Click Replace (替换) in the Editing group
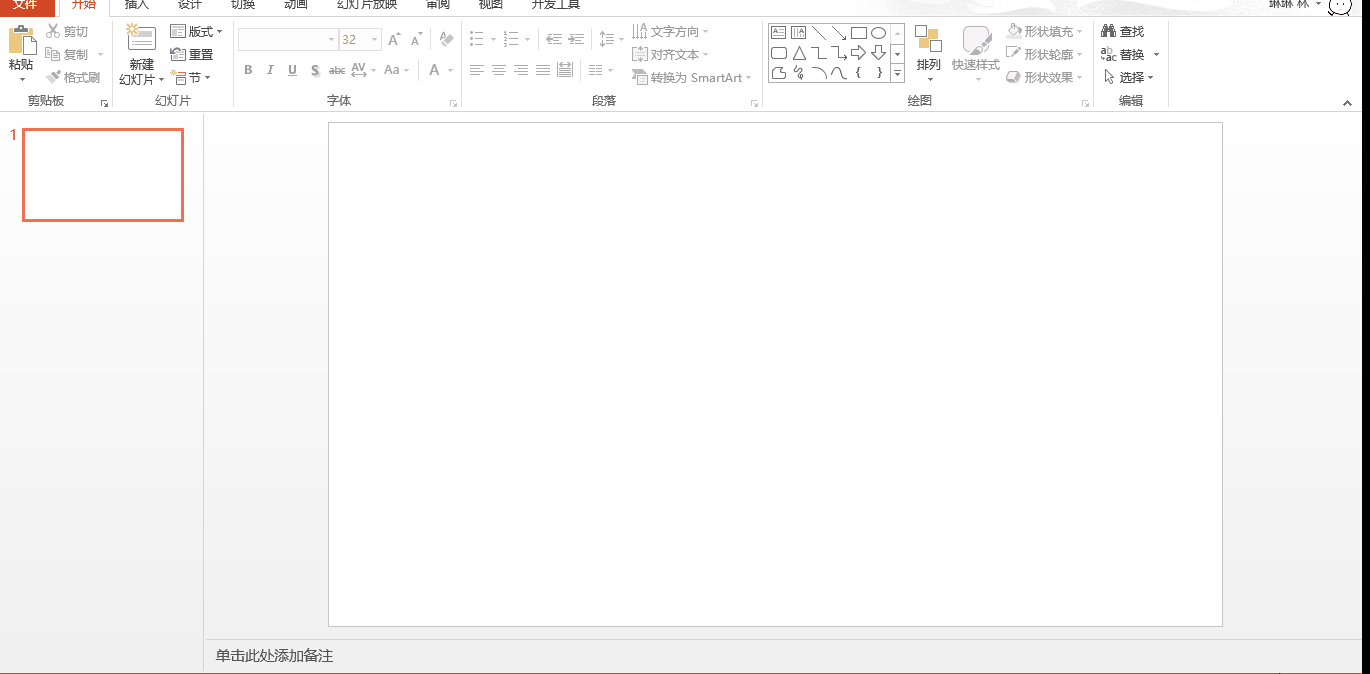Image resolution: width=1370 pixels, height=674 pixels. coord(1130,54)
